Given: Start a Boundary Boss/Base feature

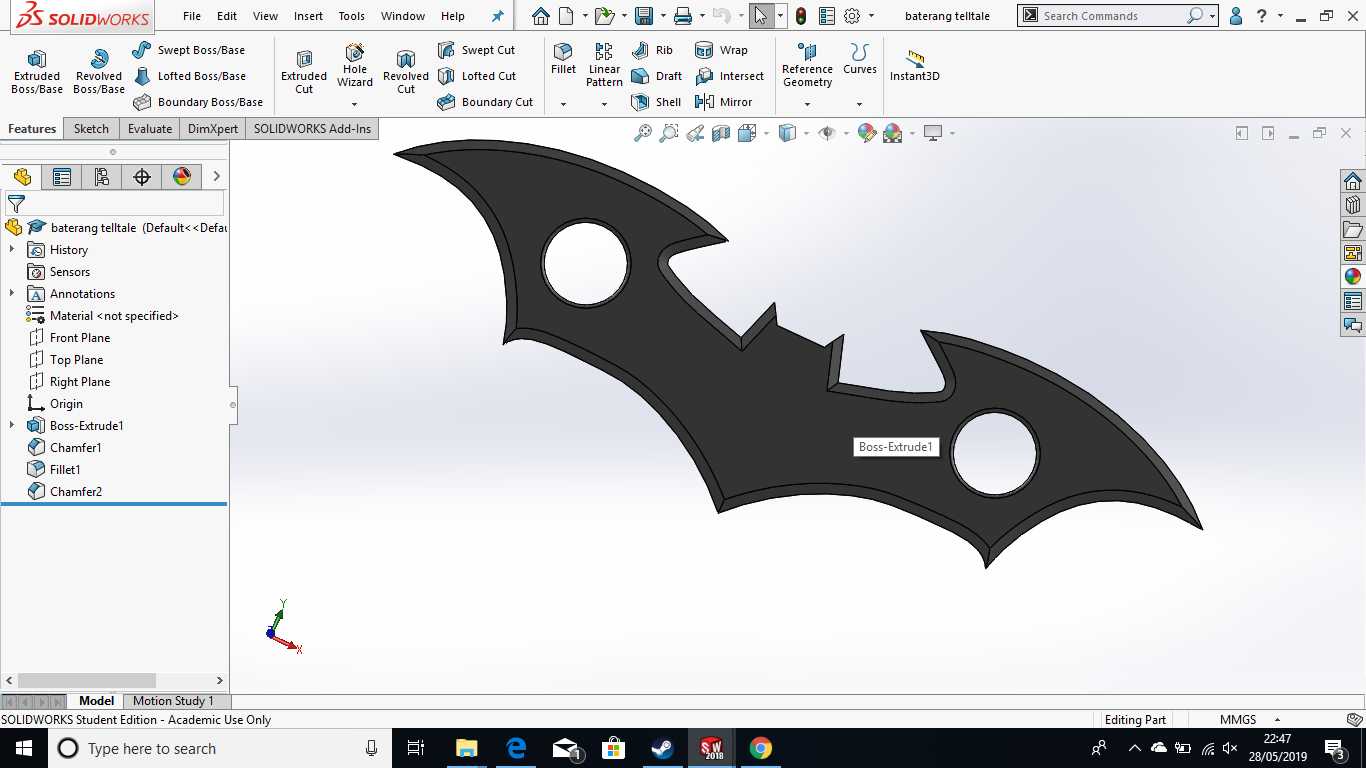Looking at the screenshot, I should point(198,102).
